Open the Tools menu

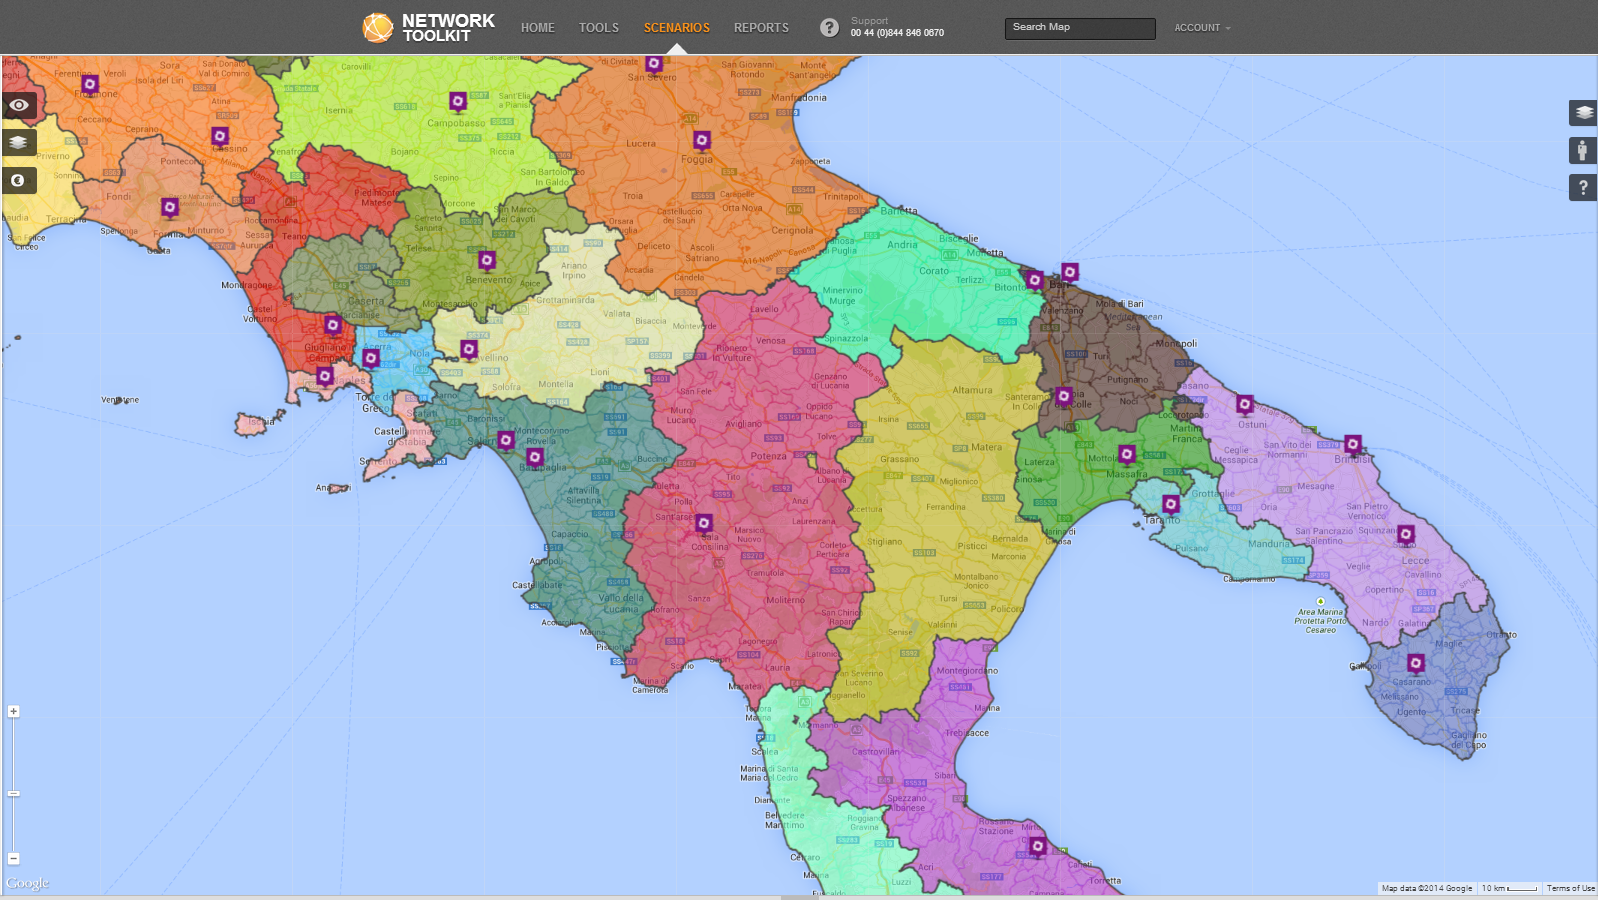[599, 28]
